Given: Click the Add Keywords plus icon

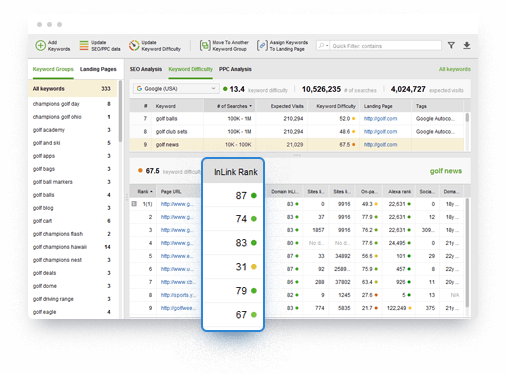Looking at the screenshot, I should click(40, 45).
